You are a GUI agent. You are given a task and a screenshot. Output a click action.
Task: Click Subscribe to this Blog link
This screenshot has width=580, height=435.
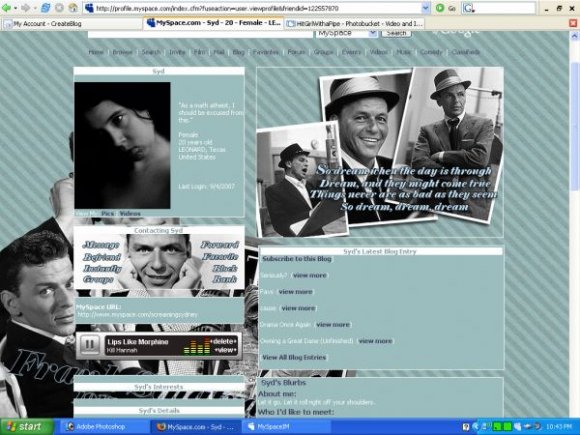[x=297, y=259]
